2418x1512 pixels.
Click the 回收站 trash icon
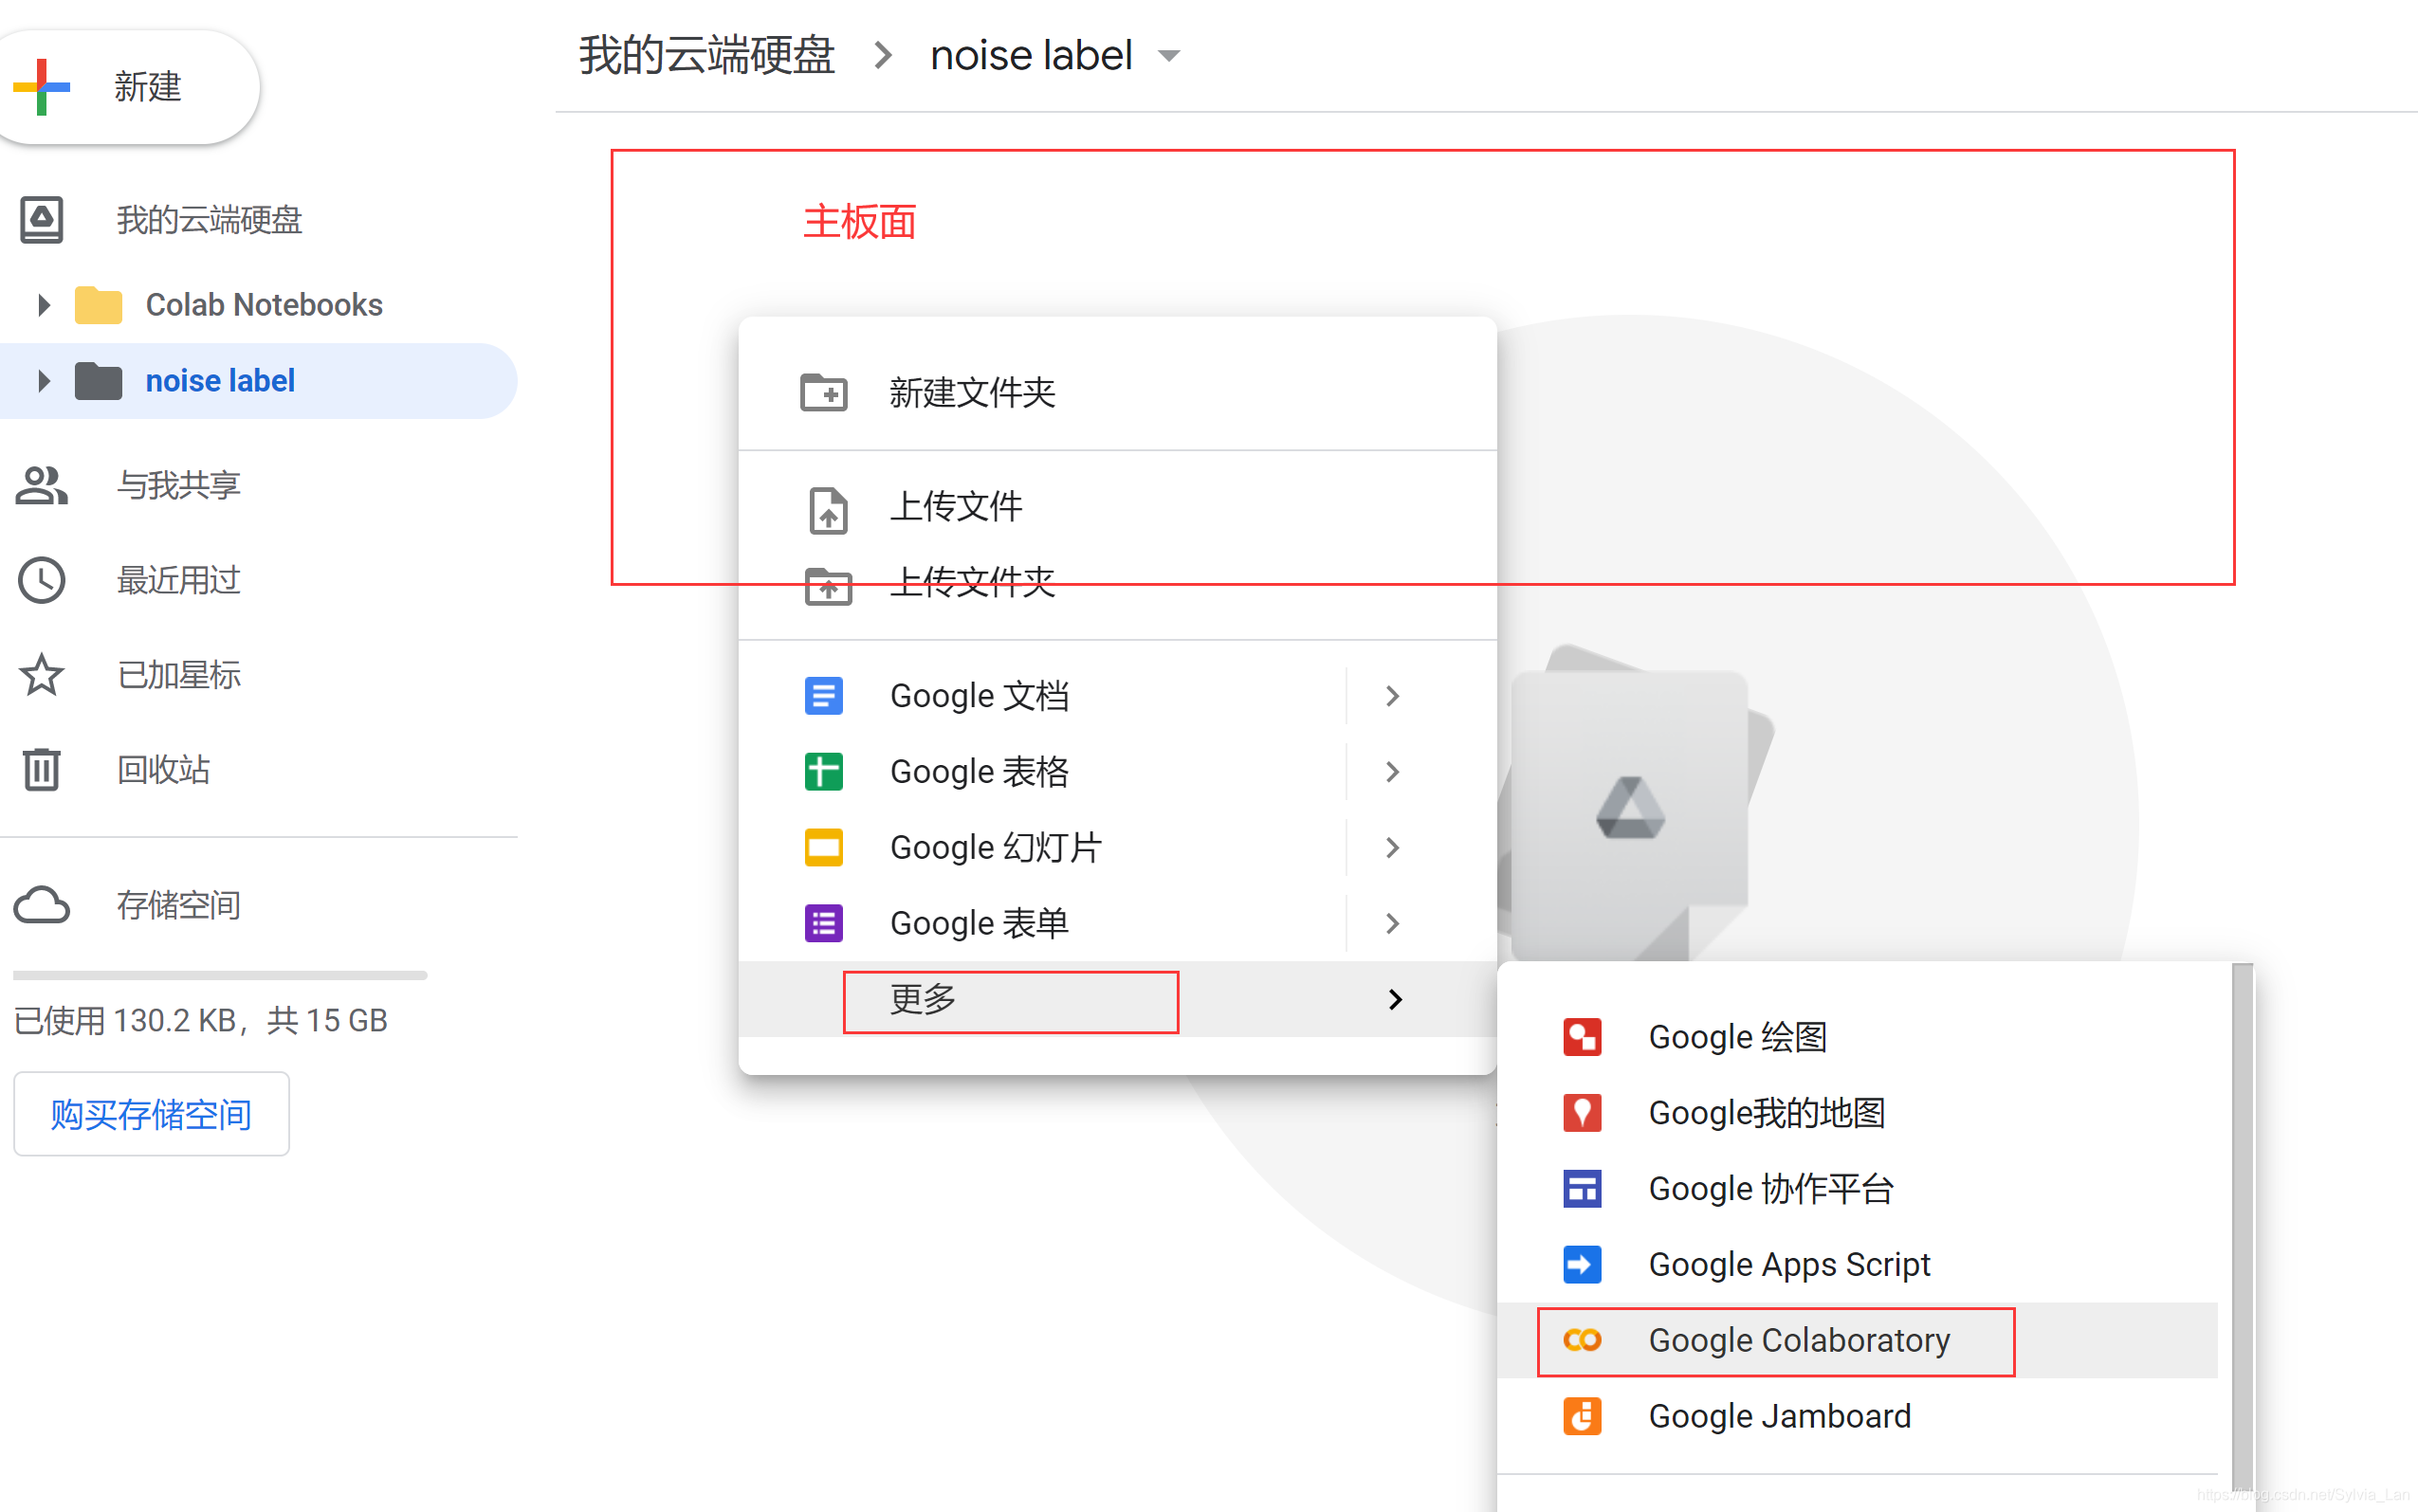pos(41,770)
